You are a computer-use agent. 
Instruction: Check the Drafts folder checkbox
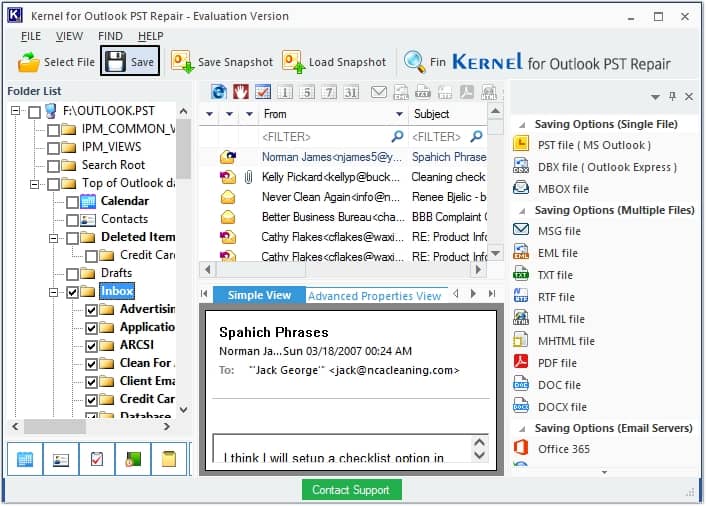(72, 274)
